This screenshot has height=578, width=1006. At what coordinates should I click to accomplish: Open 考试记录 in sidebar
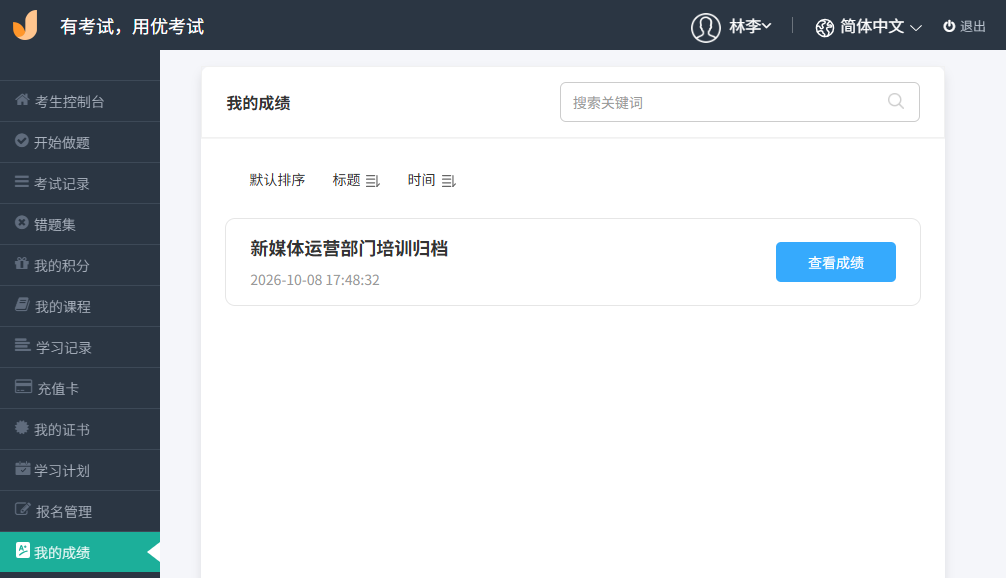pos(80,183)
